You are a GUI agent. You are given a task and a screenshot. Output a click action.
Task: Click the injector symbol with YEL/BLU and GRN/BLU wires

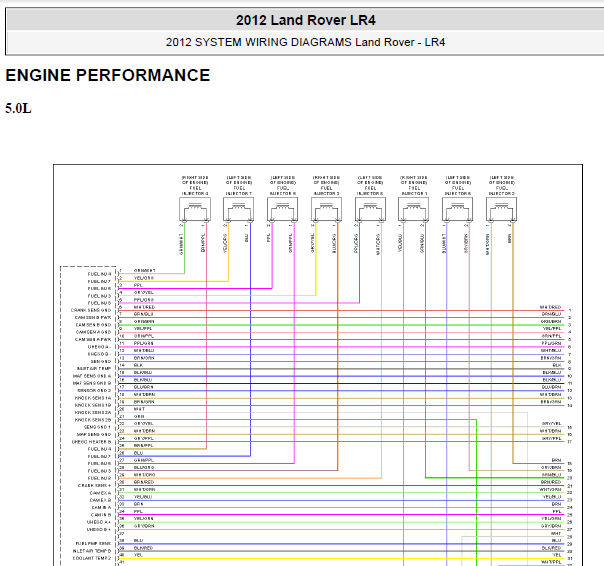click(x=414, y=209)
